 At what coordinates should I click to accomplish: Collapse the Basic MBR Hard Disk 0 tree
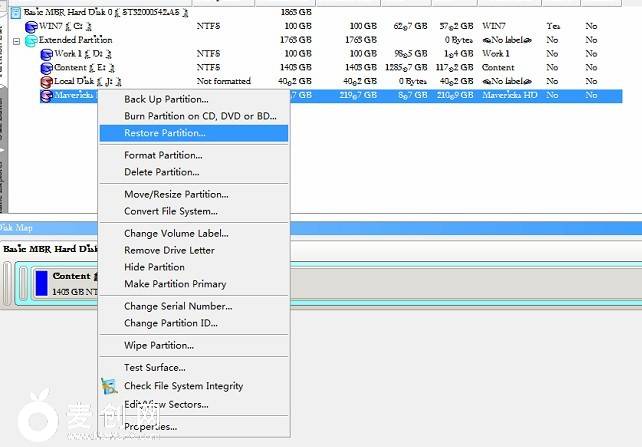[3, 11]
